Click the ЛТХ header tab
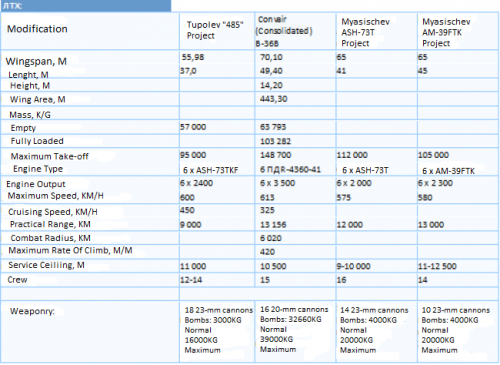The width and height of the screenshot is (500, 365). click(x=86, y=6)
